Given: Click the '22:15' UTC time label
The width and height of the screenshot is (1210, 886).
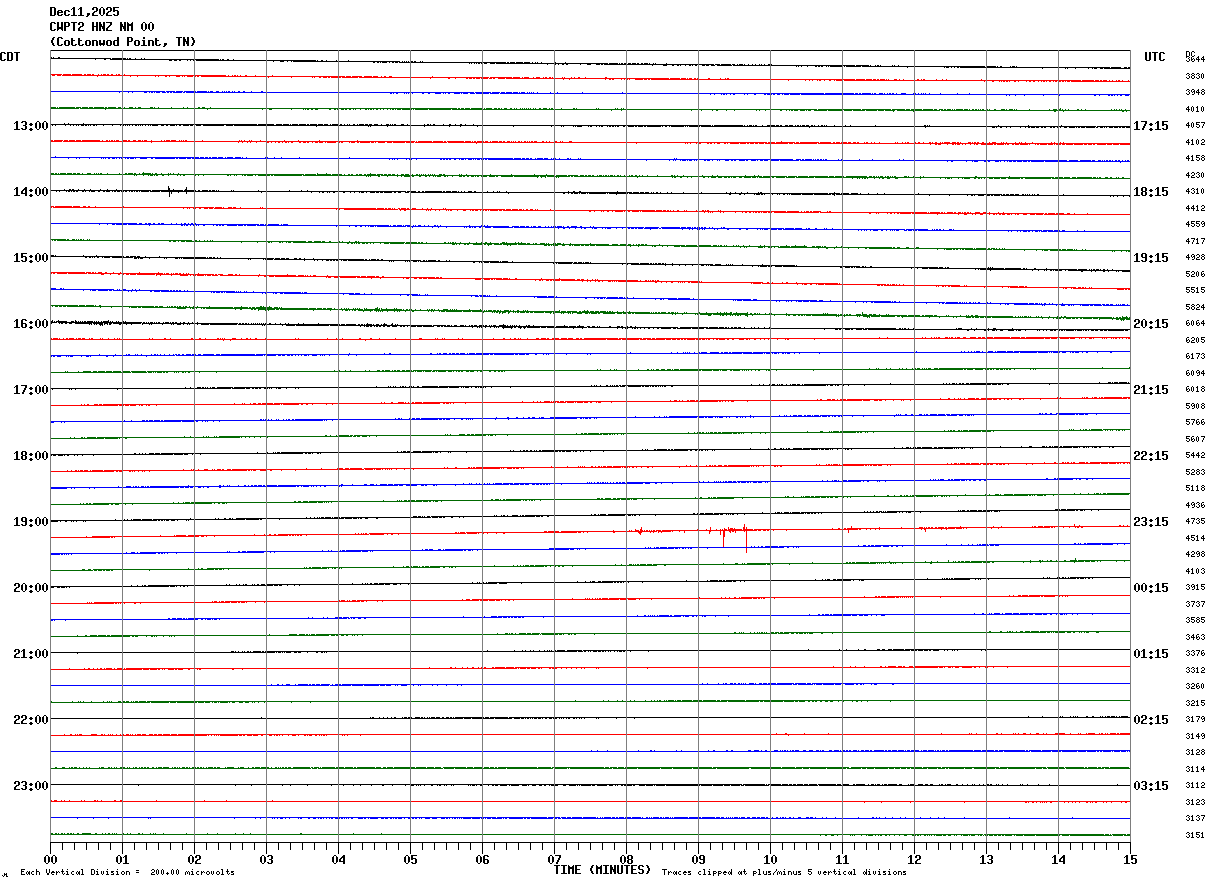Looking at the screenshot, I should point(1151,456).
